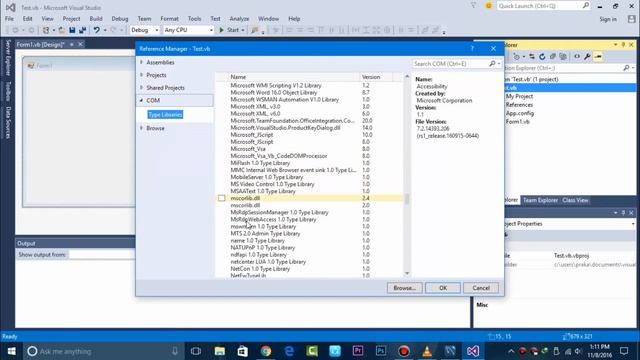
Task: Click Cancel in Reference Manager
Action: [x=481, y=288]
